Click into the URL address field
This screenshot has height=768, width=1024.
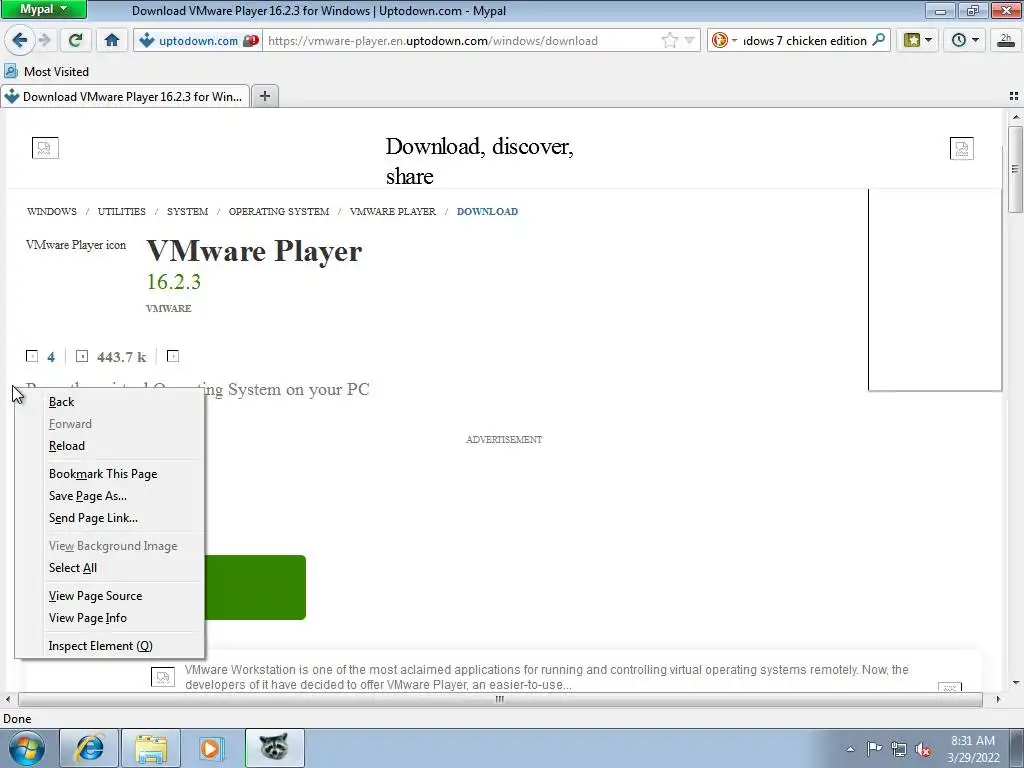tap(460, 40)
